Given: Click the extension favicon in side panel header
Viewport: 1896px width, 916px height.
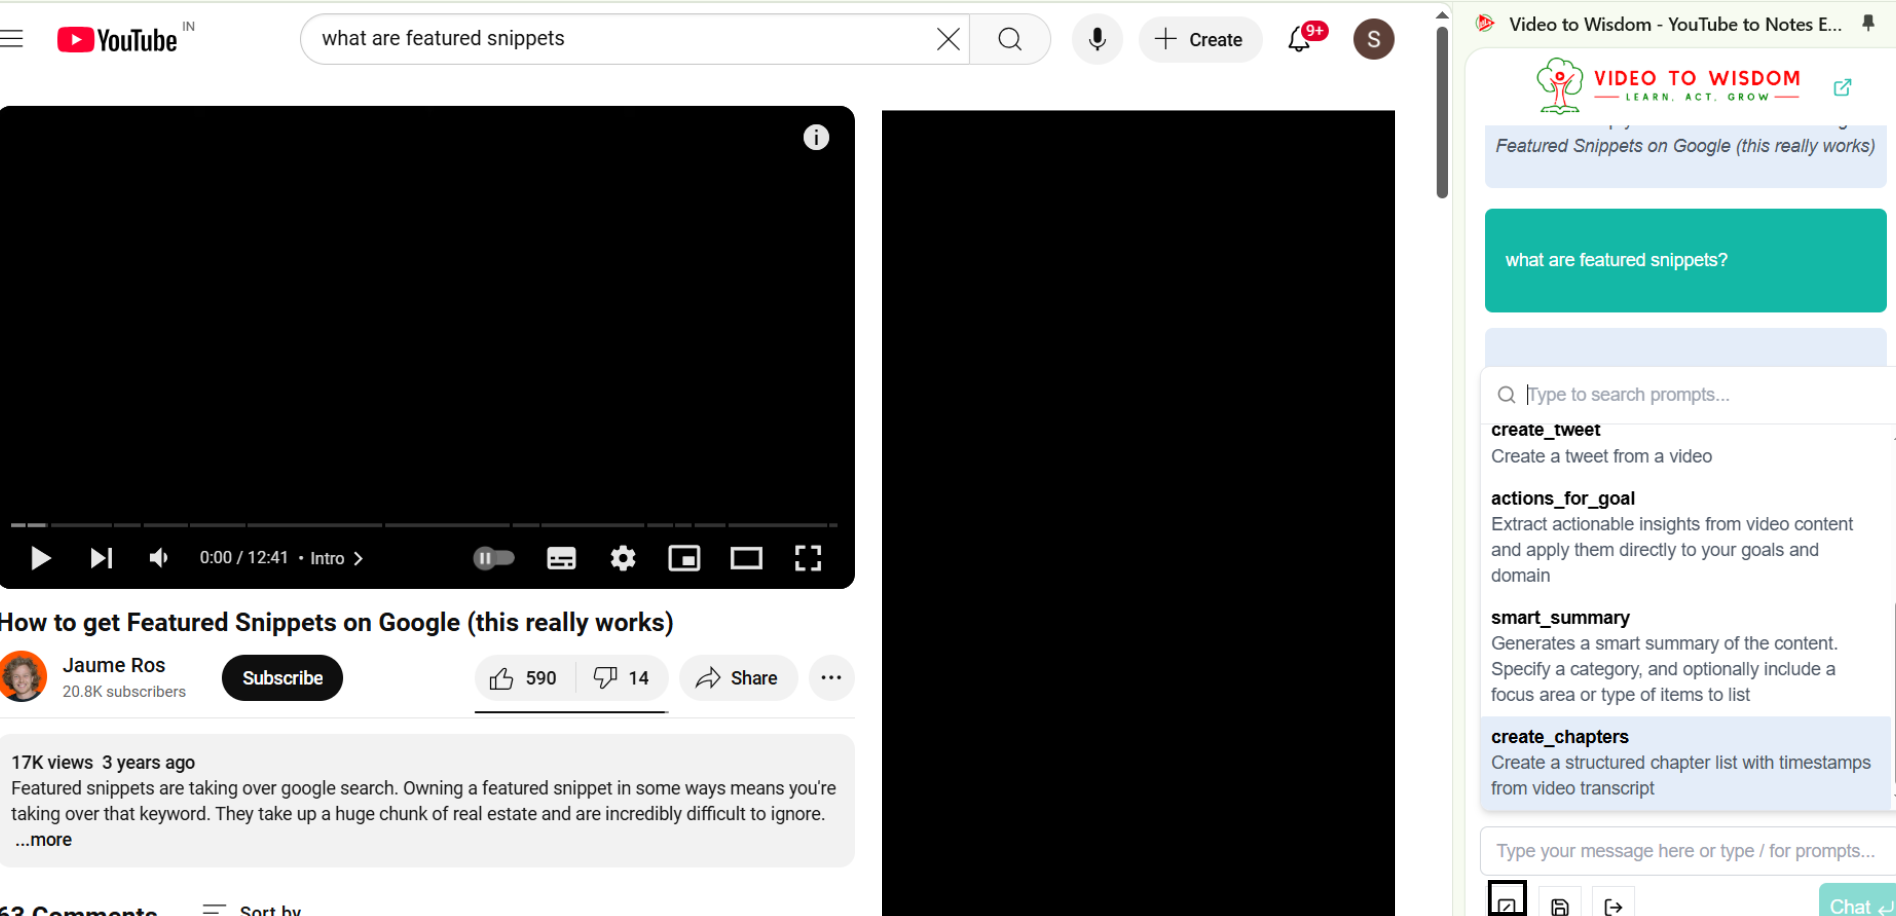Looking at the screenshot, I should (1485, 24).
